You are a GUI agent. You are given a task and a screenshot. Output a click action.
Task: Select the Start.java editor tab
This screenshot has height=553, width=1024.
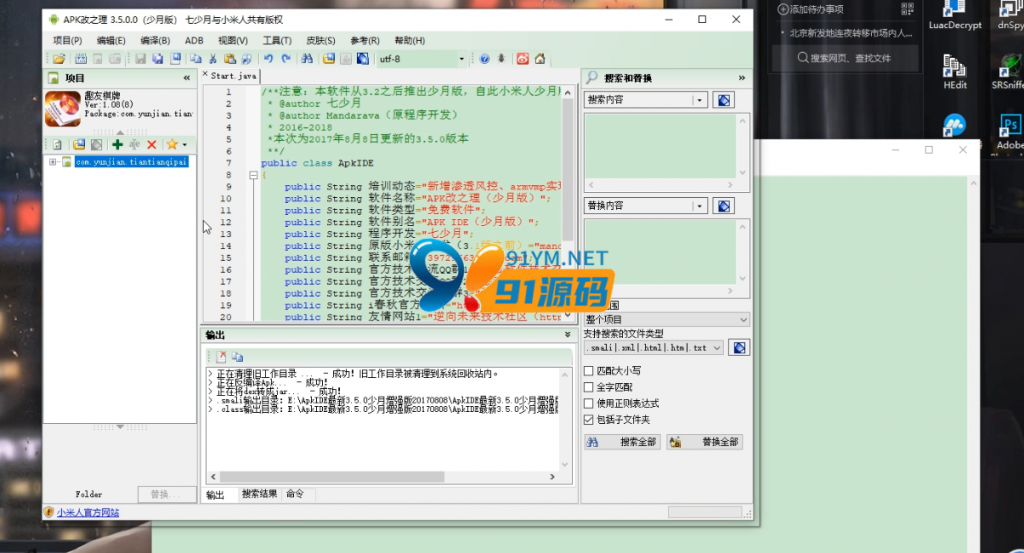(x=233, y=76)
